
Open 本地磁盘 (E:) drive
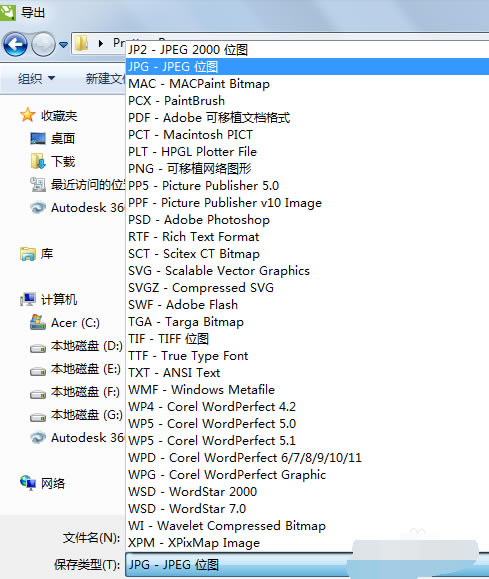[x=76, y=369]
